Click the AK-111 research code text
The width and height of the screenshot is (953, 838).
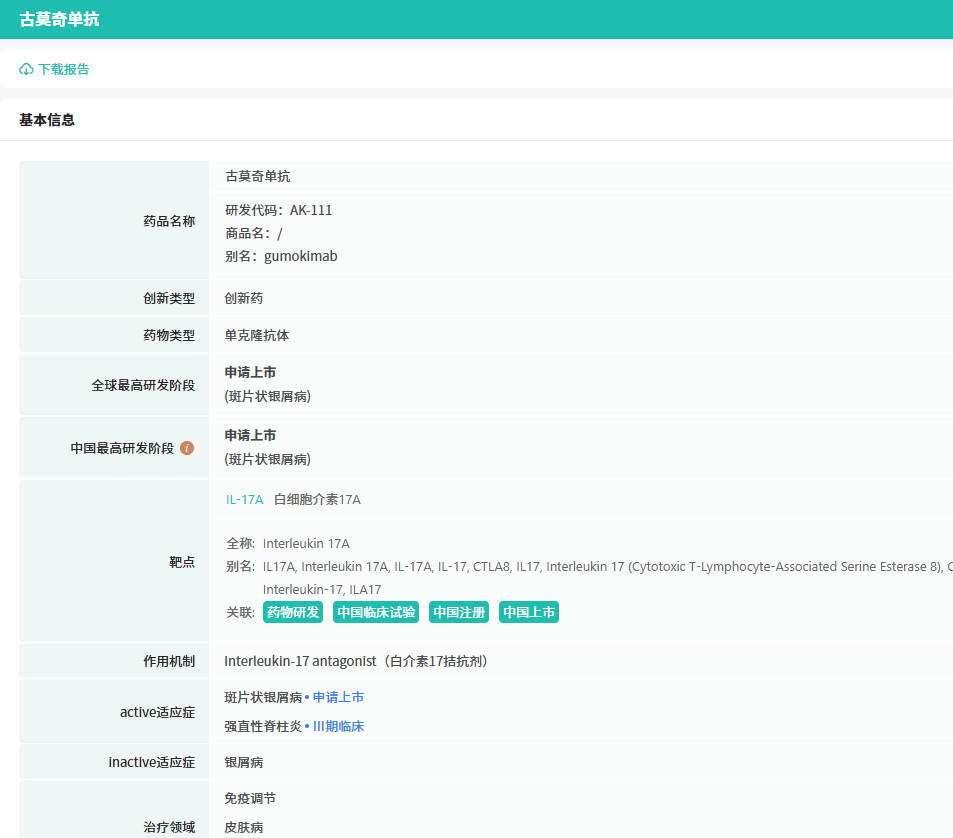[x=311, y=210]
